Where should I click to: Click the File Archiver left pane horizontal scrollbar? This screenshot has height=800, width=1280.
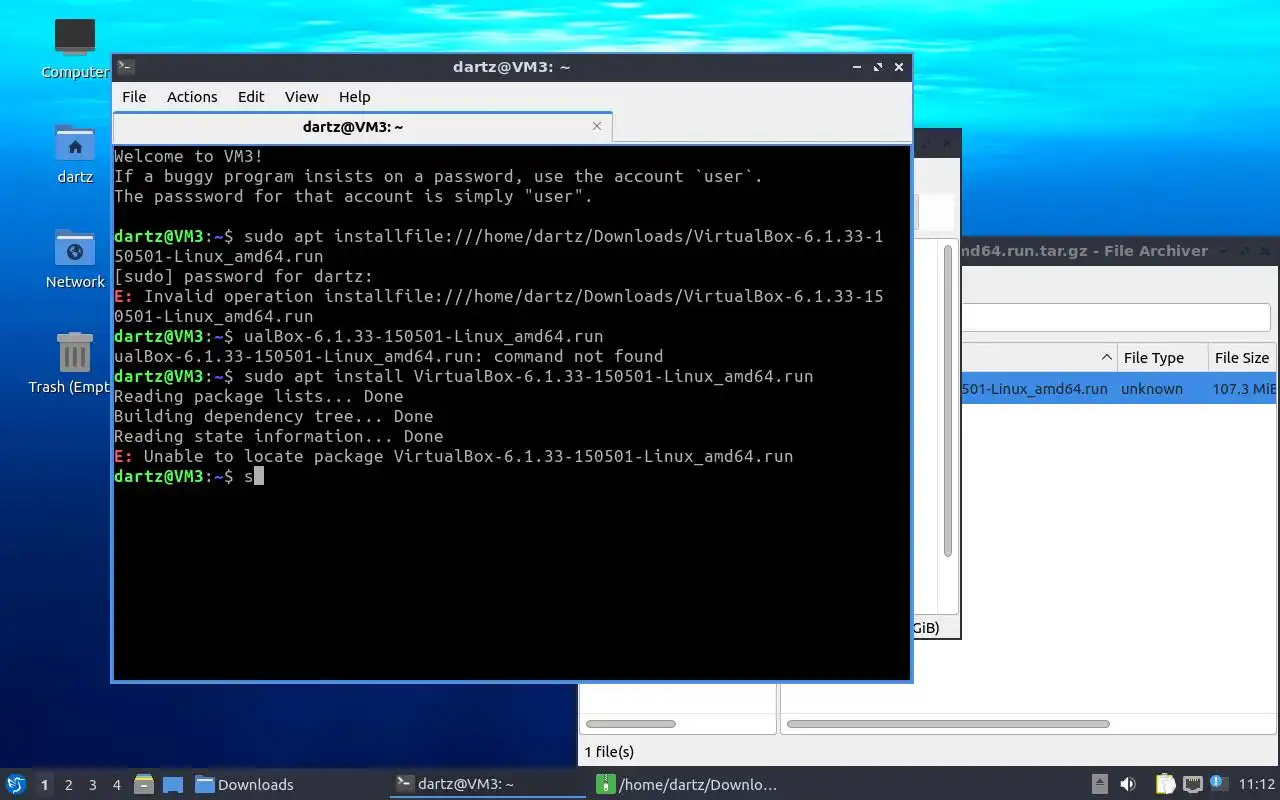click(631, 724)
